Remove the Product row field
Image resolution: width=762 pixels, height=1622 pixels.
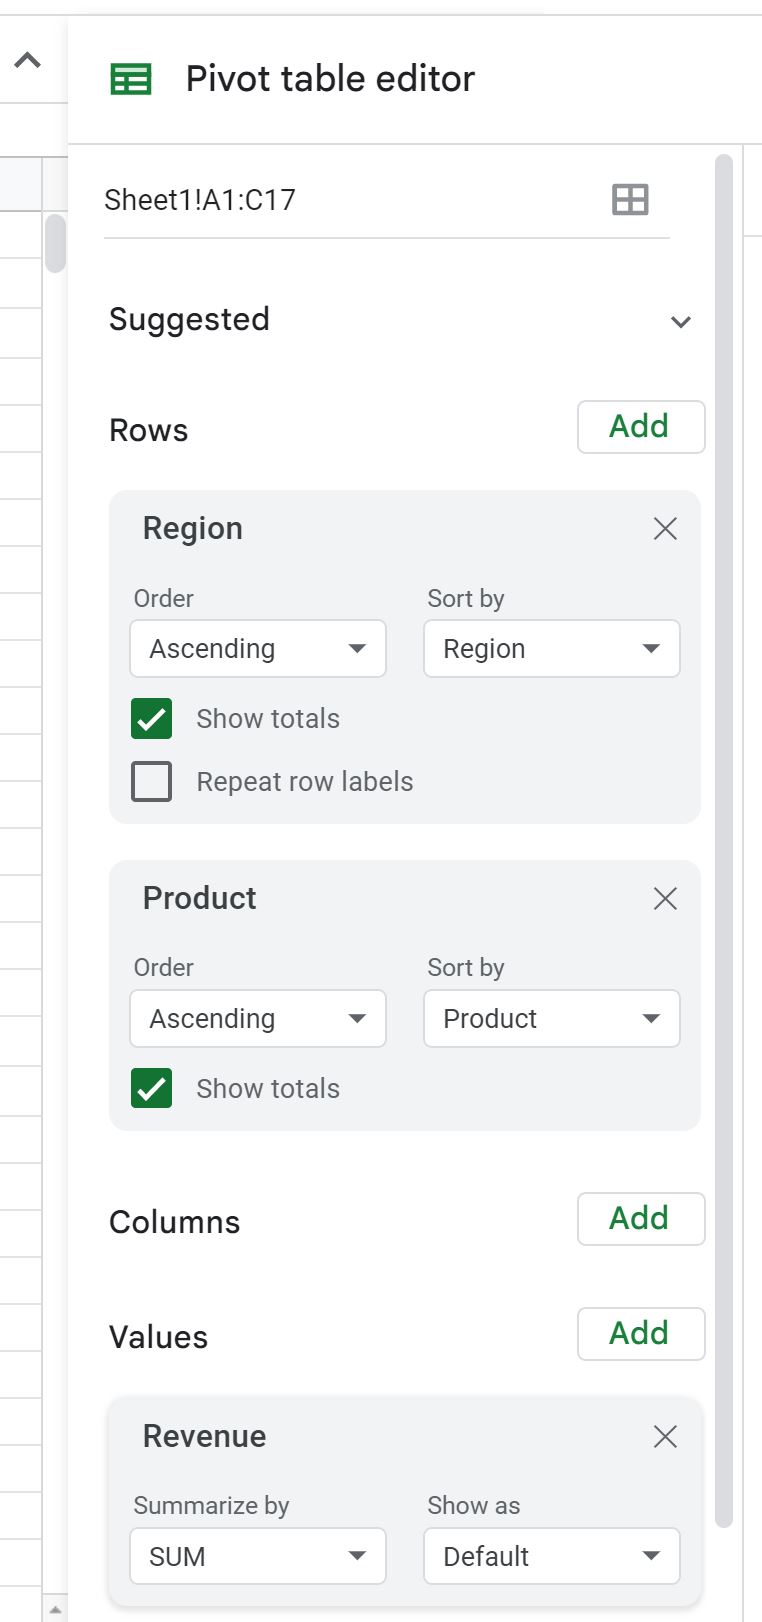(665, 899)
